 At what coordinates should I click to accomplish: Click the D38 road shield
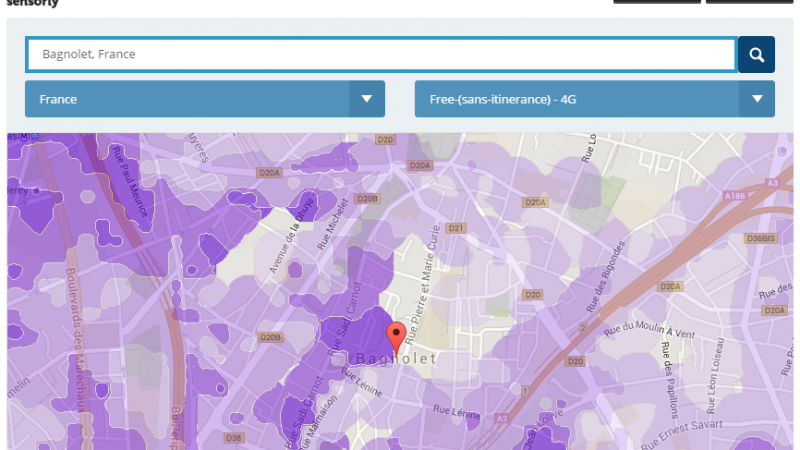pos(234,437)
